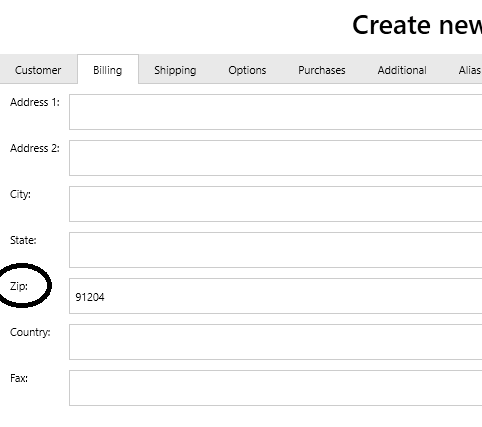
Task: Click the City input field
Action: (276, 204)
